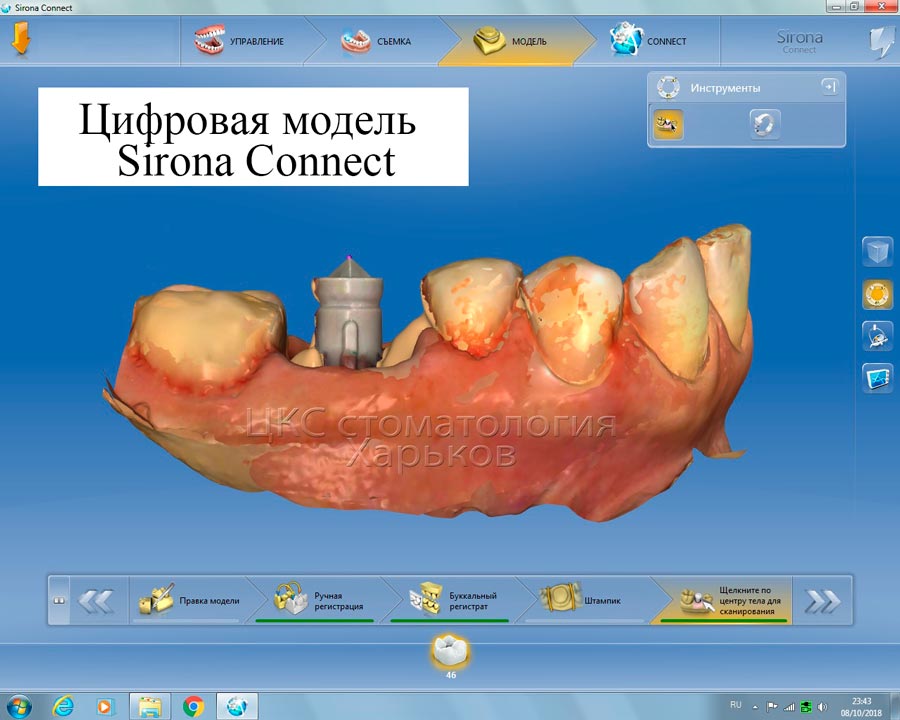Switch to the СЪЕМКА phase
Screen dimensions: 900x720
pos(378,41)
